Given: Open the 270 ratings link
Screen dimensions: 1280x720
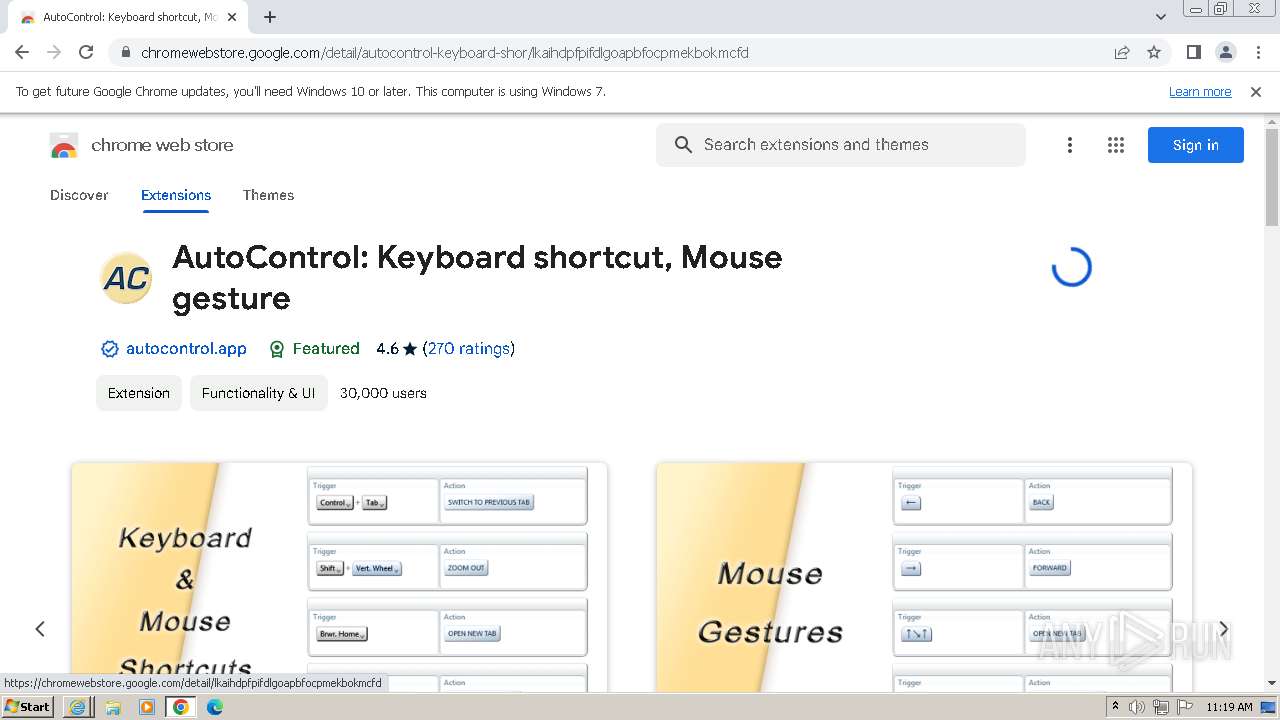Looking at the screenshot, I should pos(469,349).
